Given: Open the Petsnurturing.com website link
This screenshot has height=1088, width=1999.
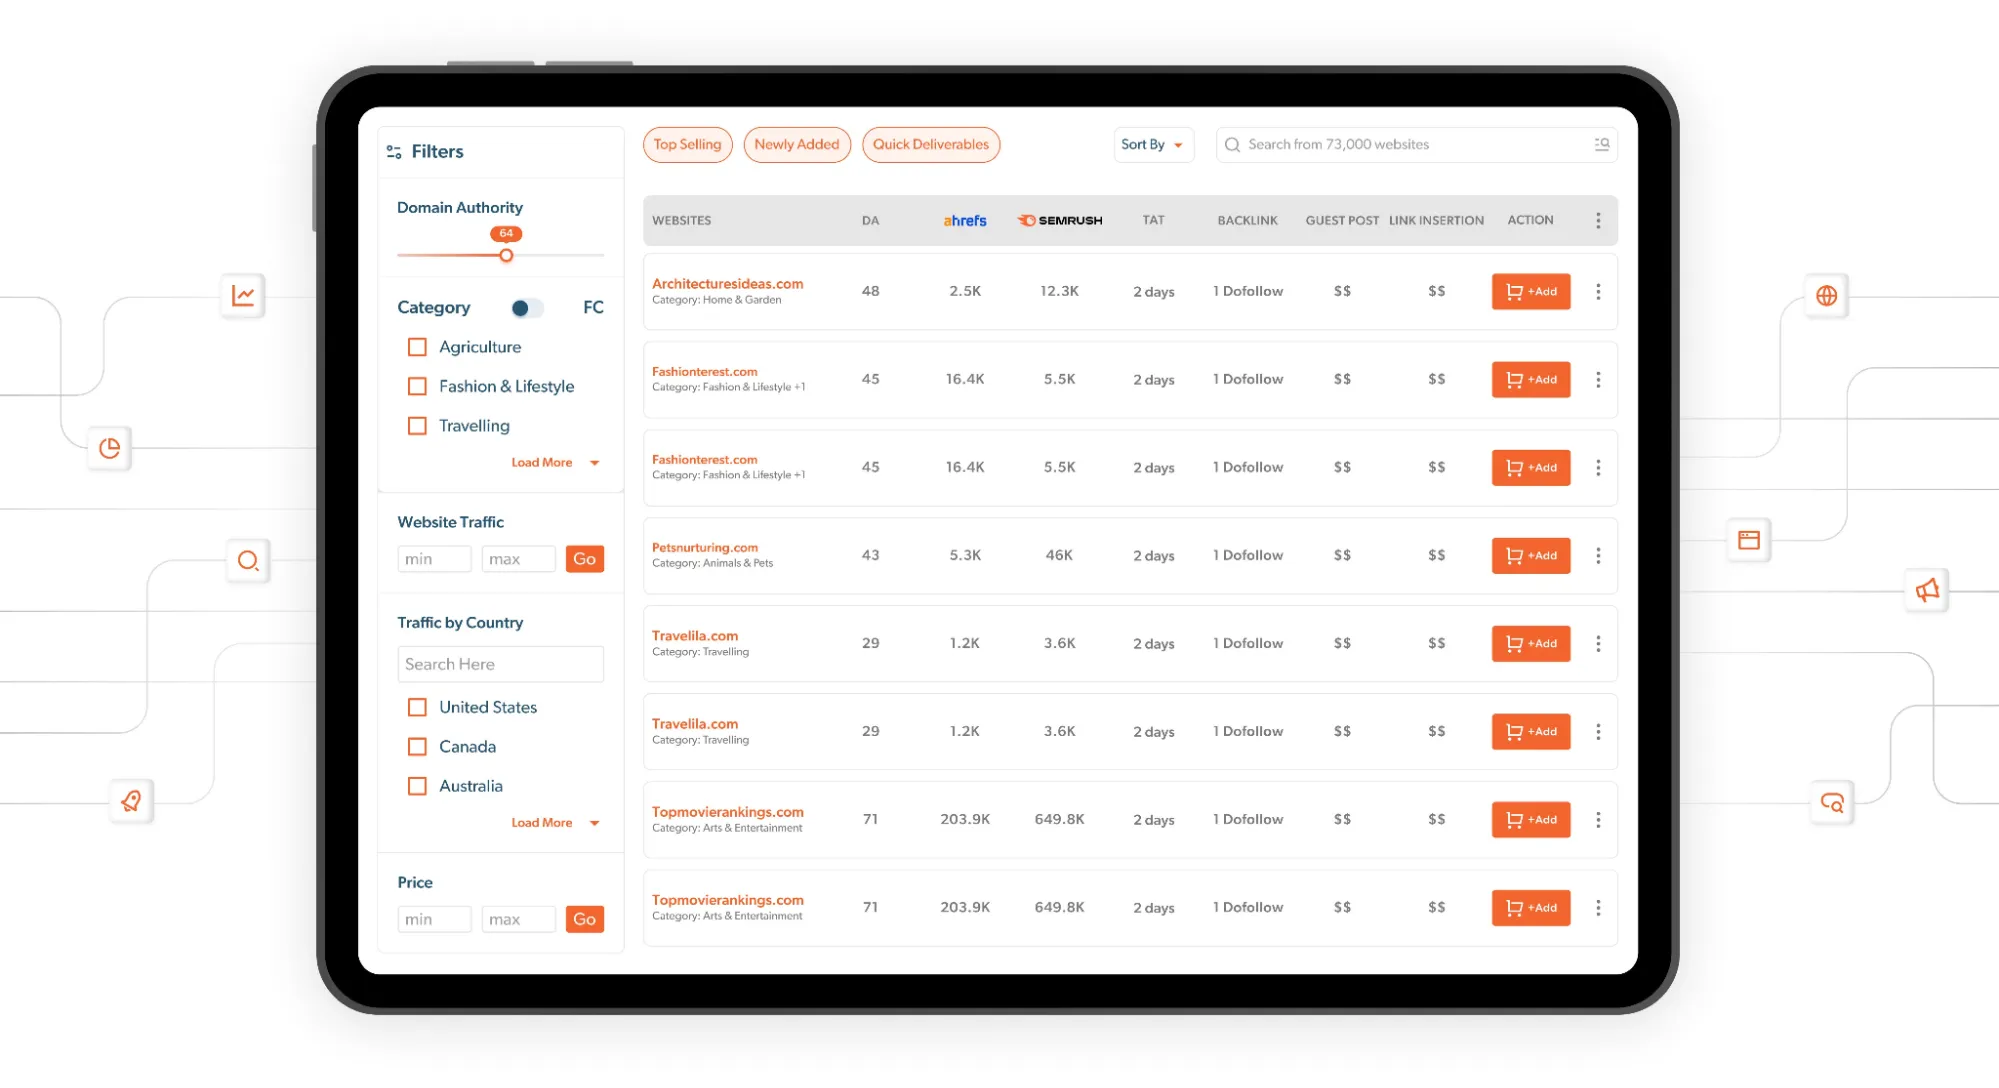Looking at the screenshot, I should point(705,548).
